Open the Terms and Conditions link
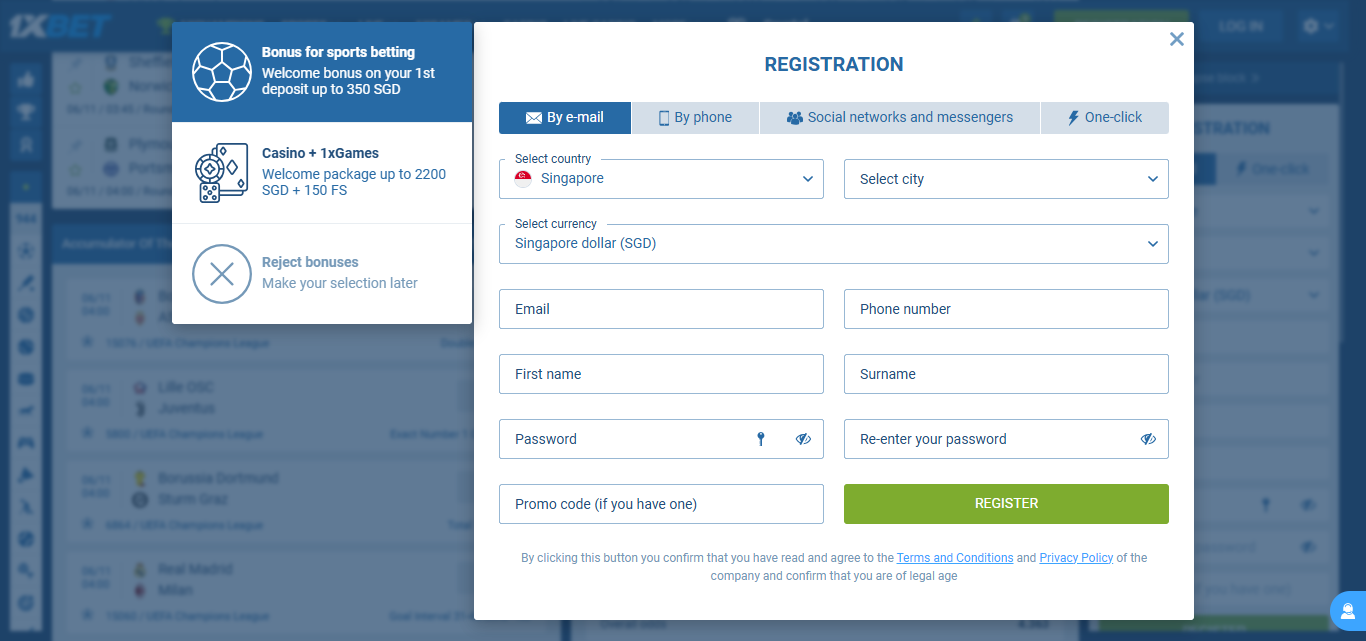 955,558
